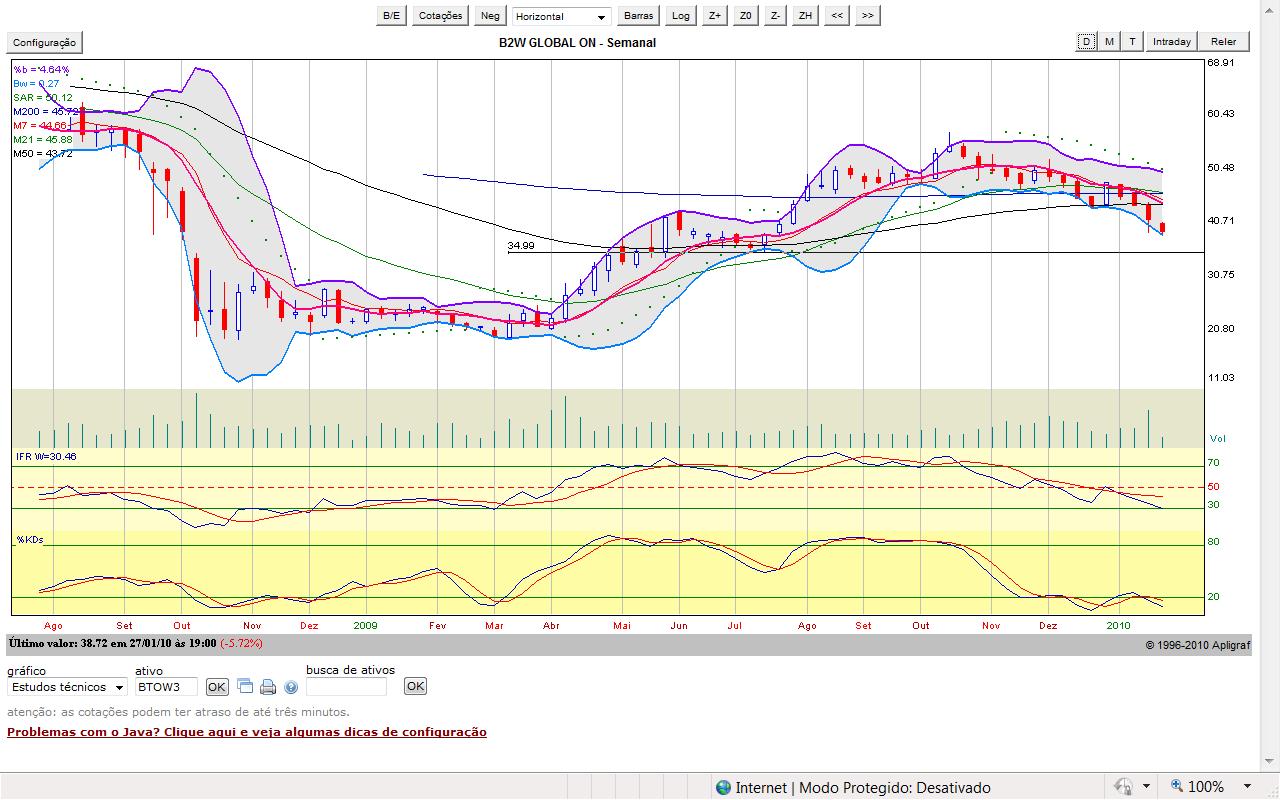Click the ZH horizontal zoom button
This screenshot has width=1280, height=800.
click(x=805, y=16)
